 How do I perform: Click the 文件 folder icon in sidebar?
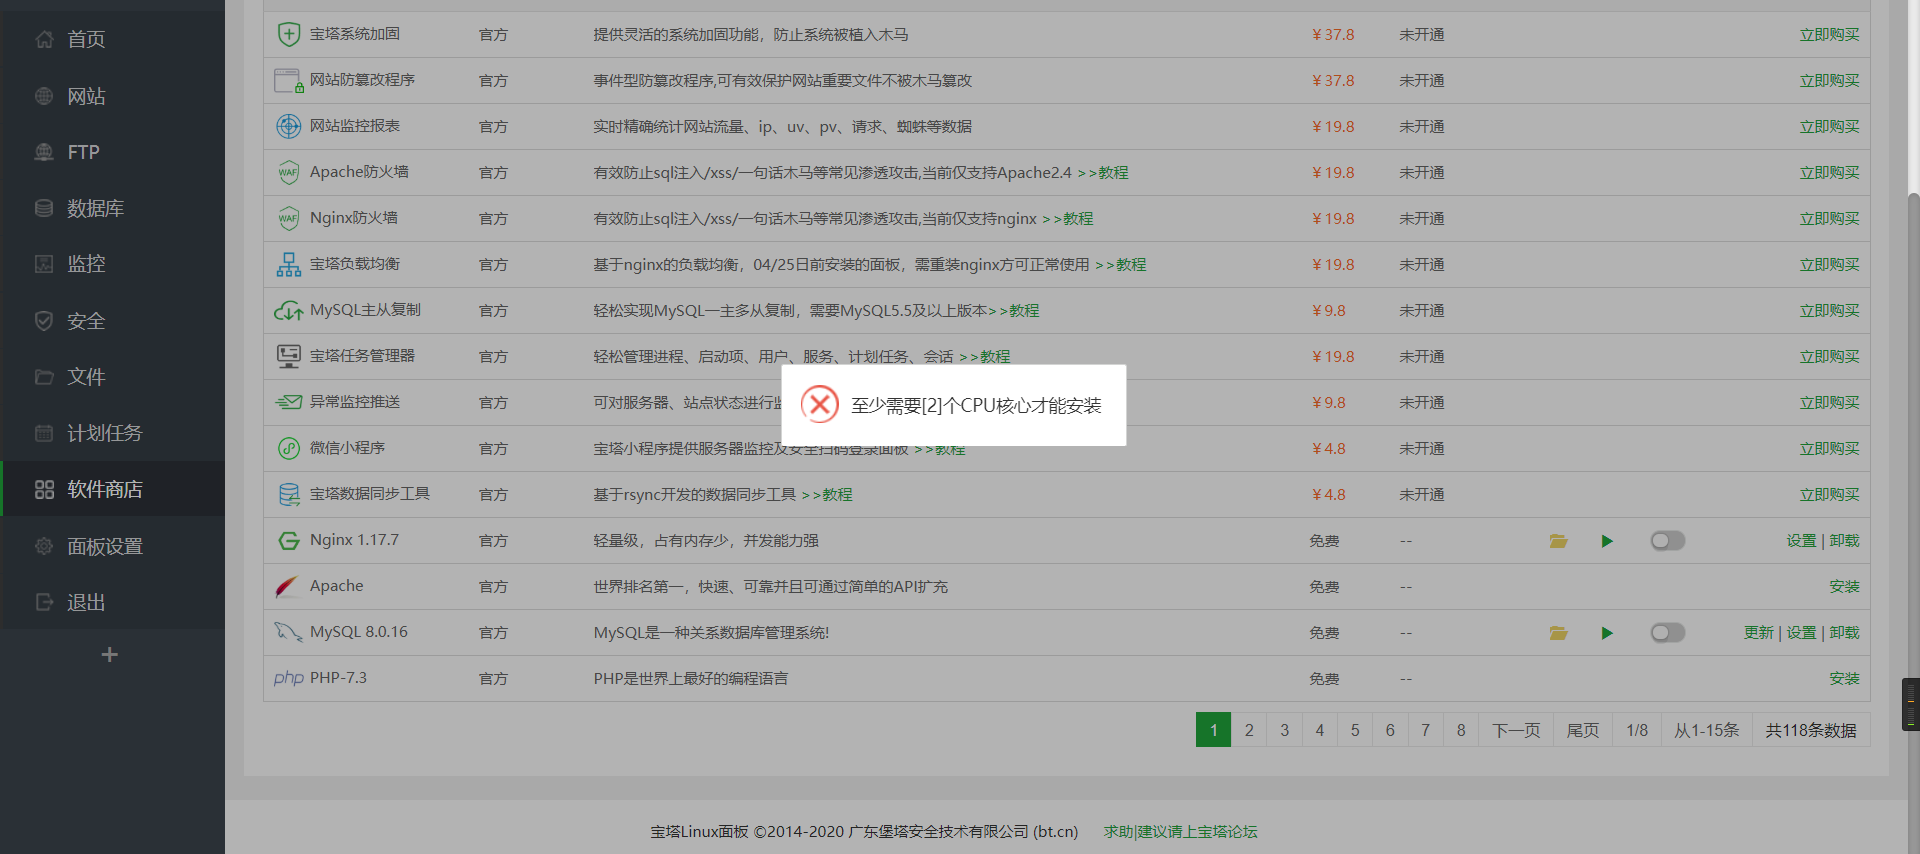[44, 377]
